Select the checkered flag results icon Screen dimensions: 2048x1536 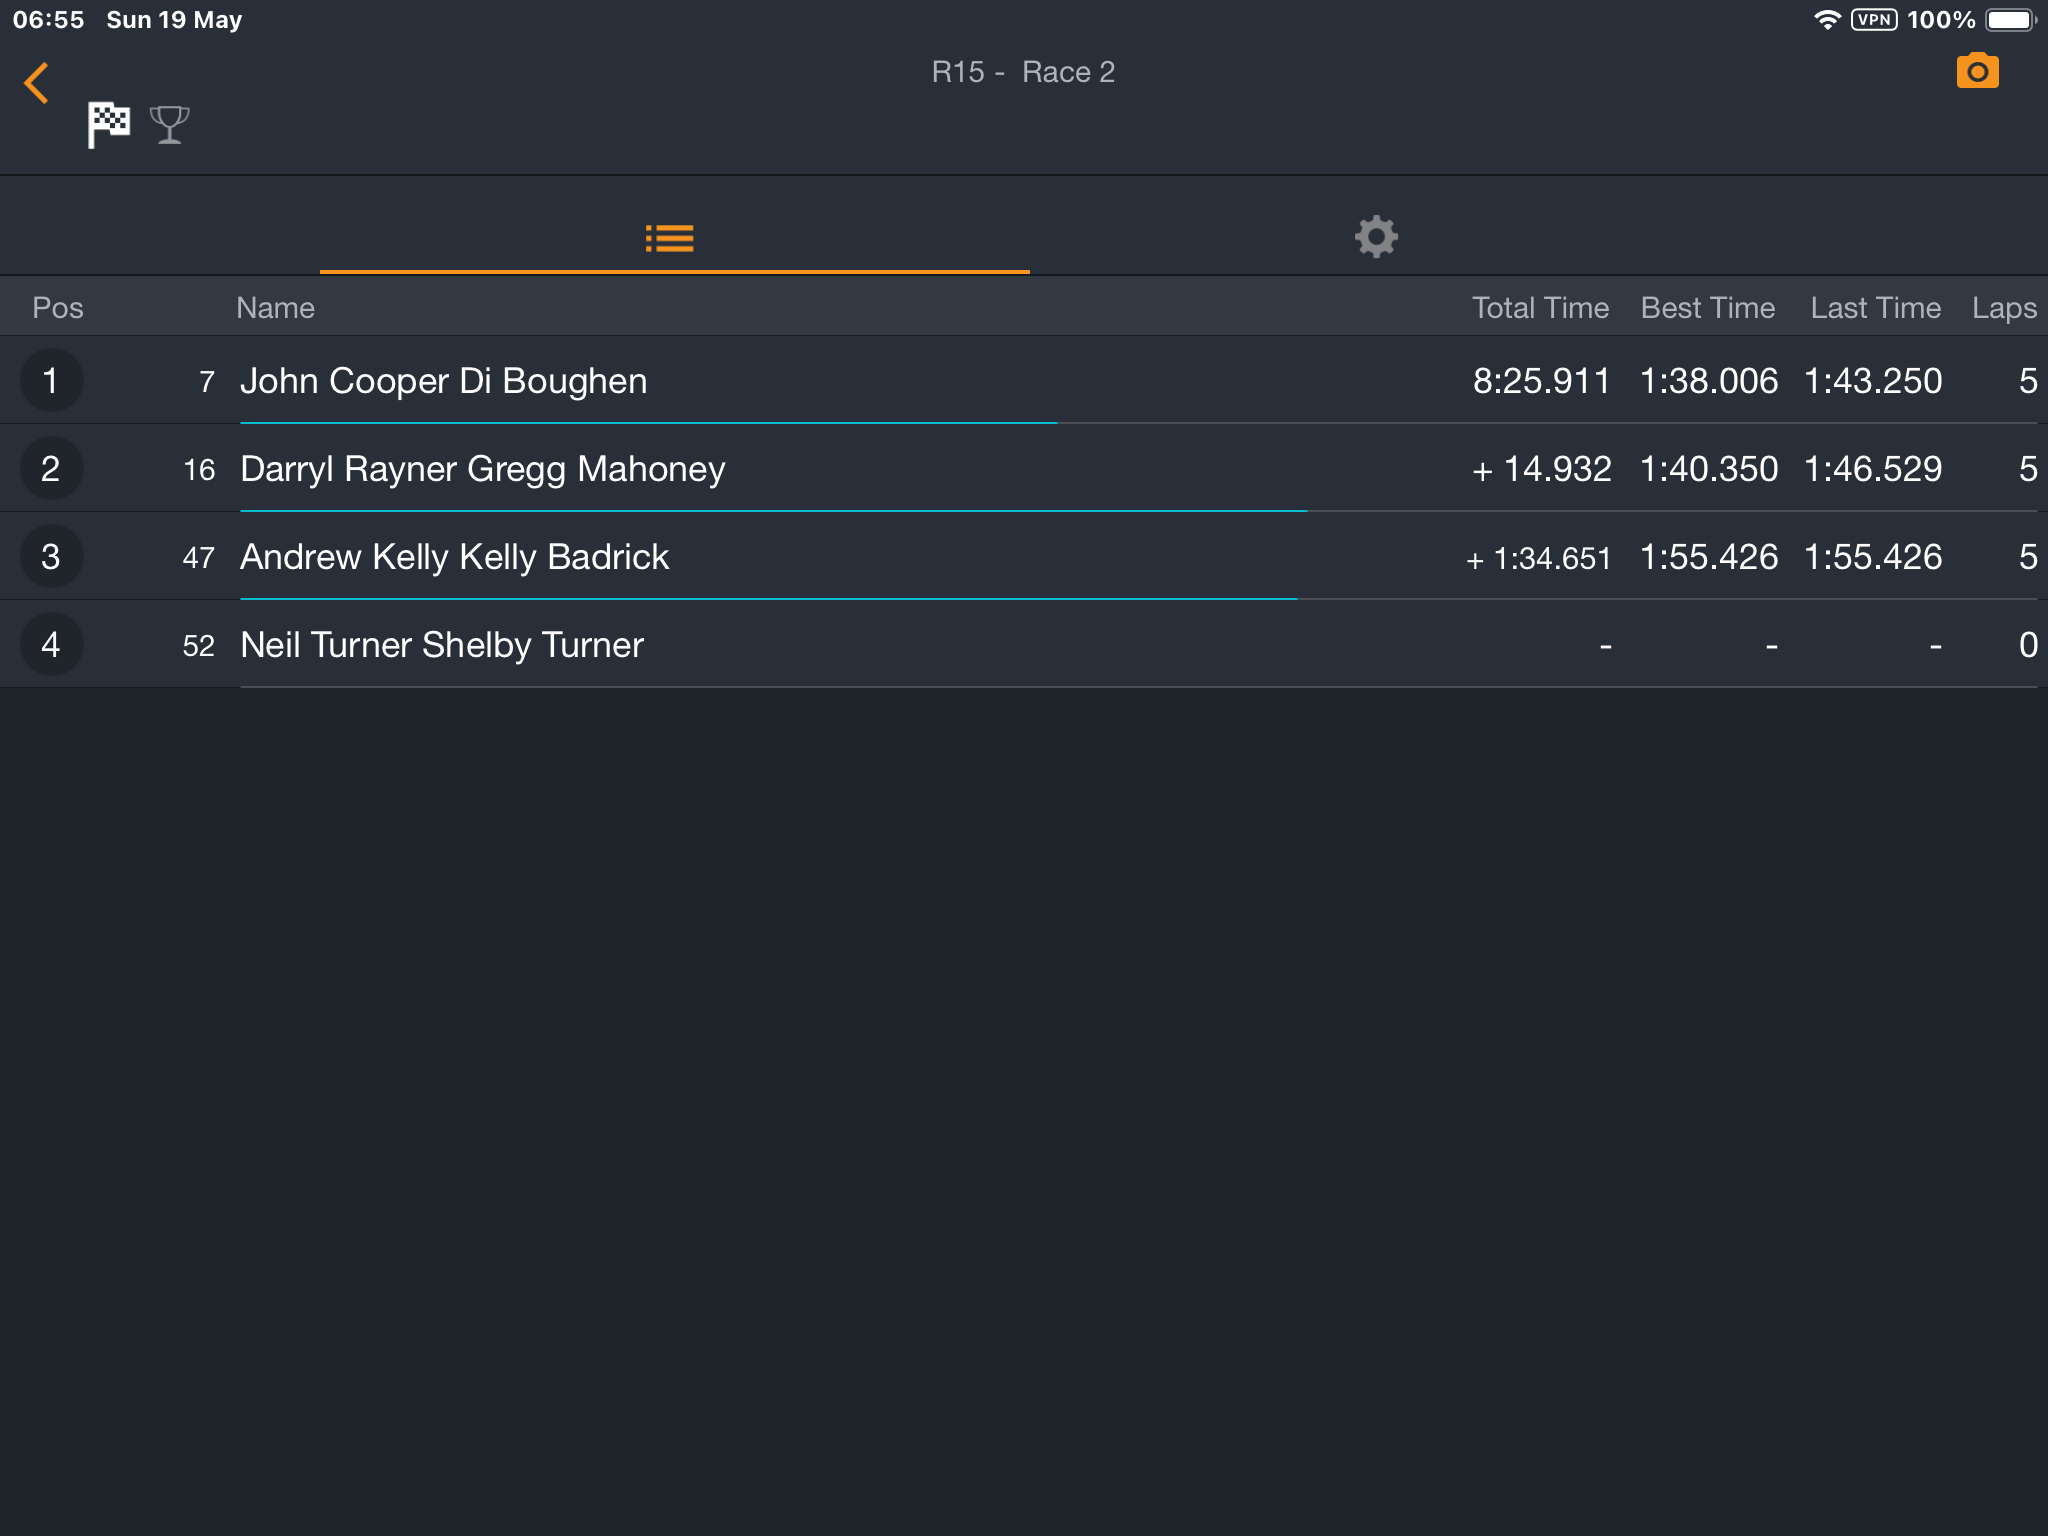[109, 125]
